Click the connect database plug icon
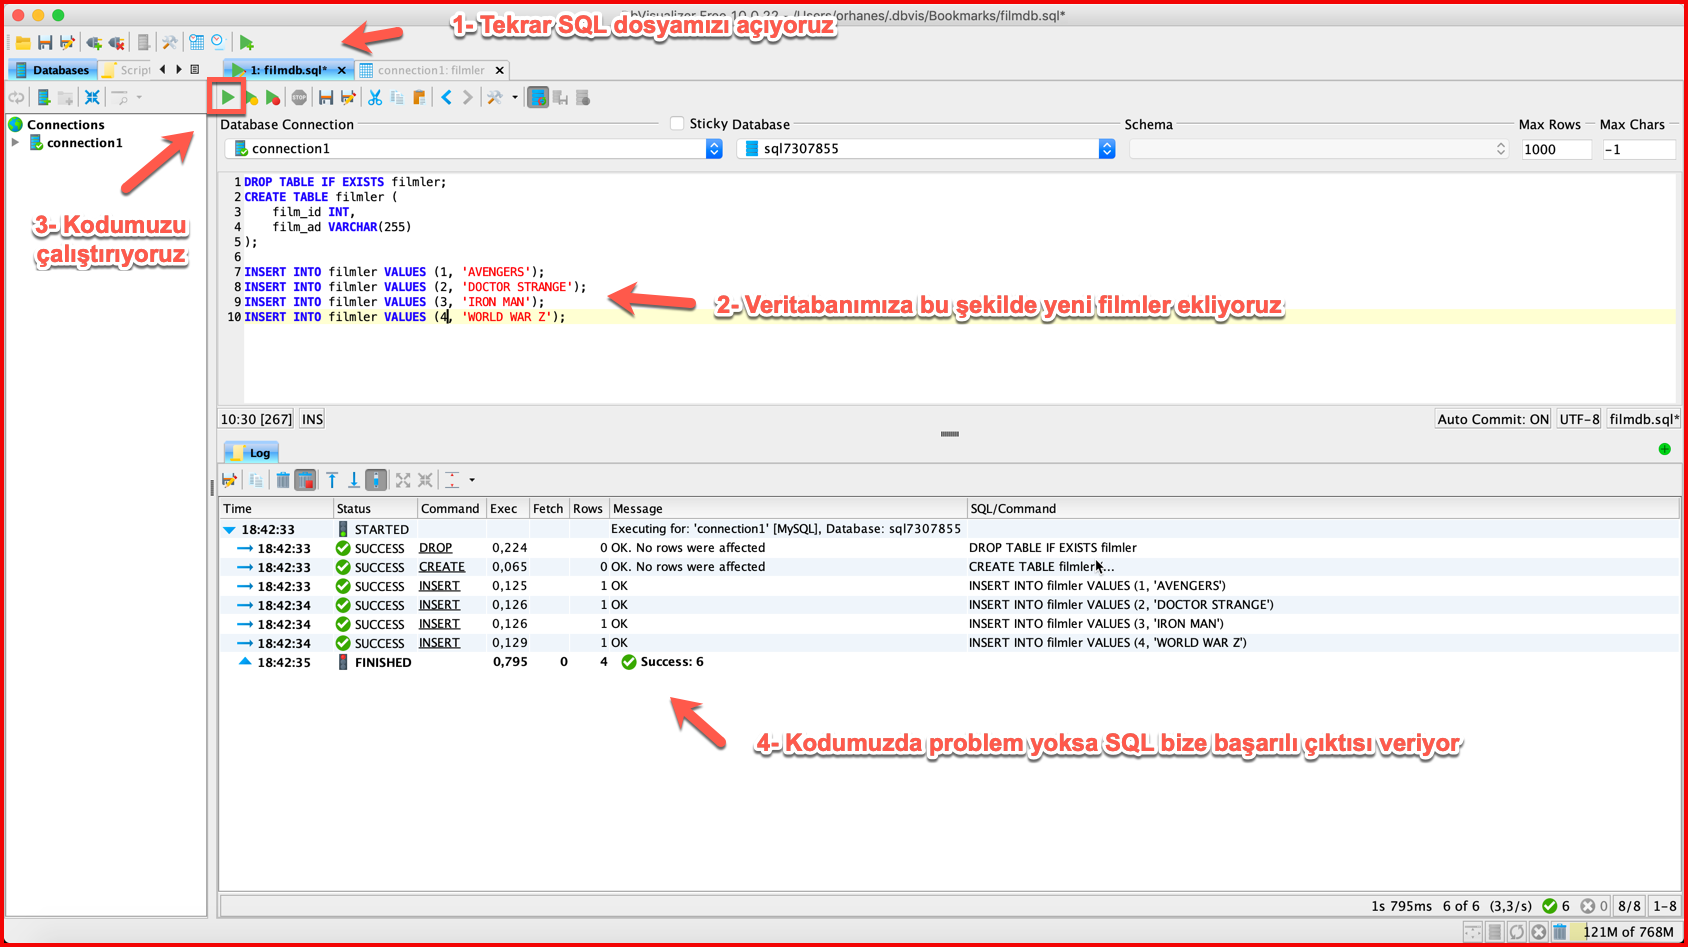The height and width of the screenshot is (947, 1688). coord(94,42)
